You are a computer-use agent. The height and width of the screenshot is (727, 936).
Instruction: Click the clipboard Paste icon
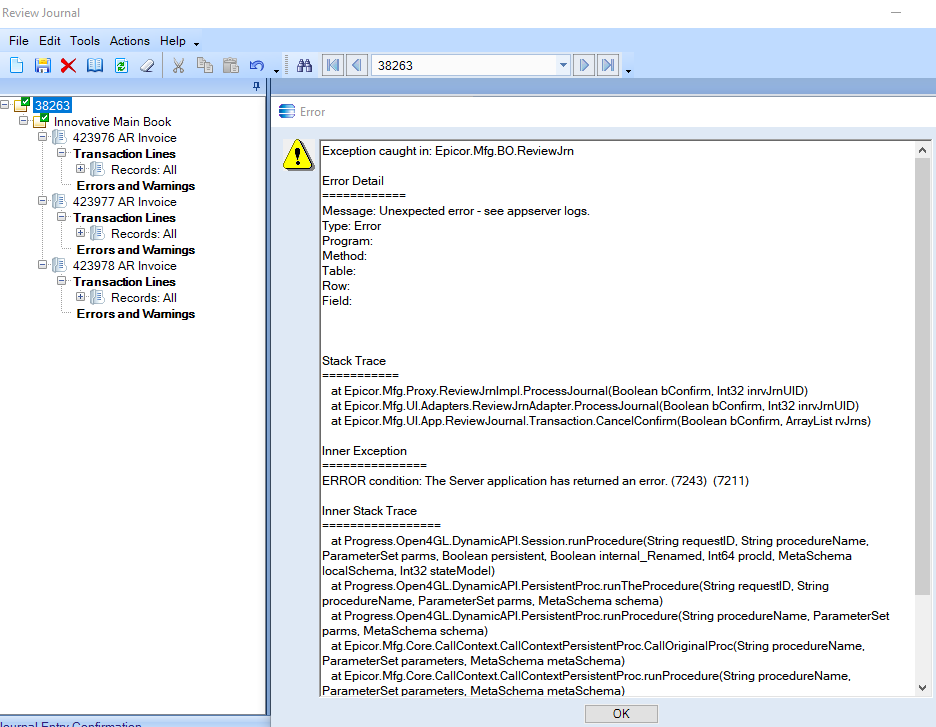pyautogui.click(x=230, y=65)
